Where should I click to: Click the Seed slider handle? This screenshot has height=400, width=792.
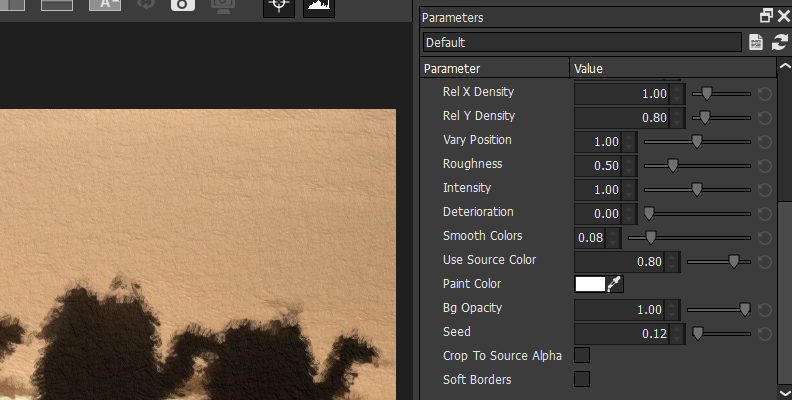(x=698, y=333)
